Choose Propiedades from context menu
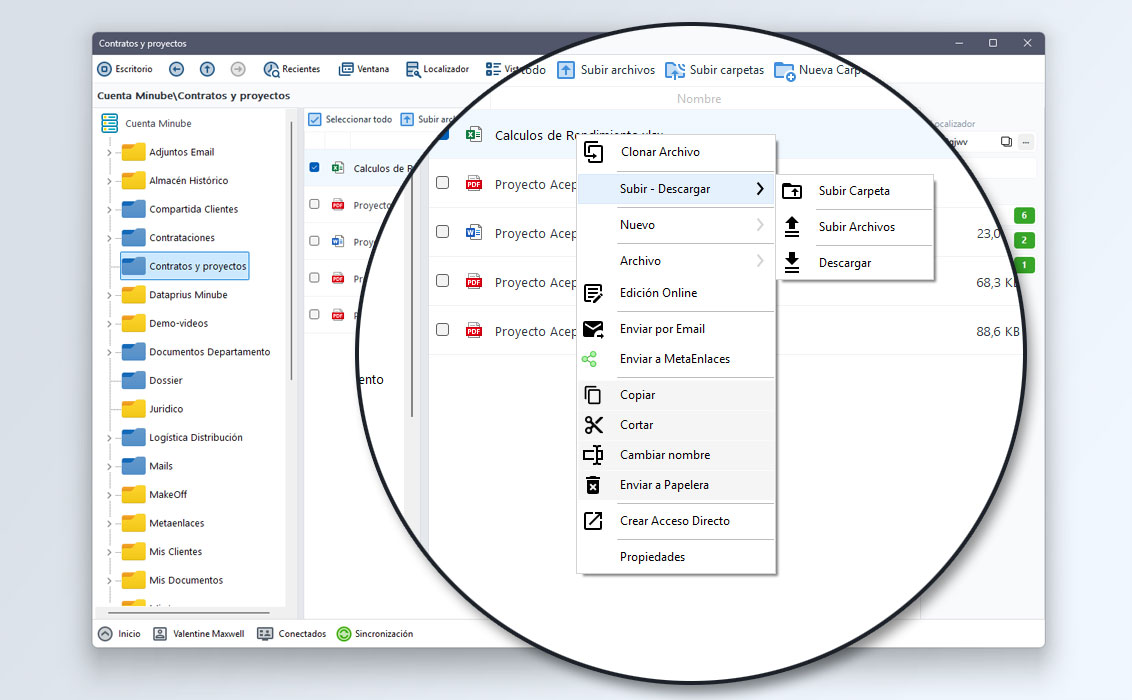This screenshot has height=700, width=1132. coord(676,557)
